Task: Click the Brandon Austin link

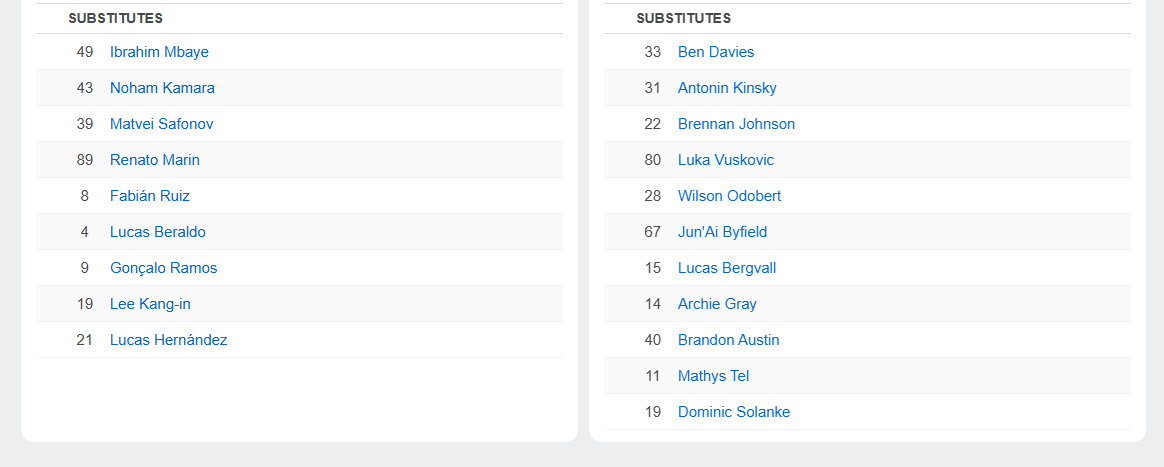Action: (x=728, y=340)
